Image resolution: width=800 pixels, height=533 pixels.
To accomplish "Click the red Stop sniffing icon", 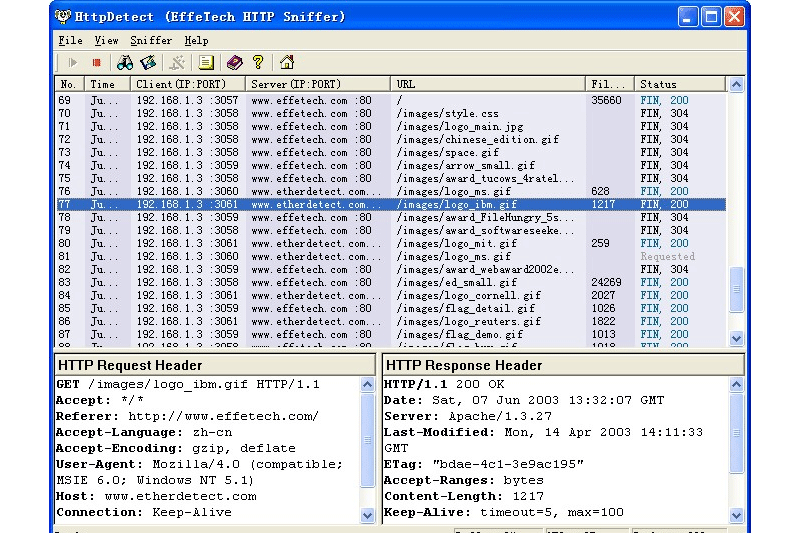I will (x=97, y=63).
